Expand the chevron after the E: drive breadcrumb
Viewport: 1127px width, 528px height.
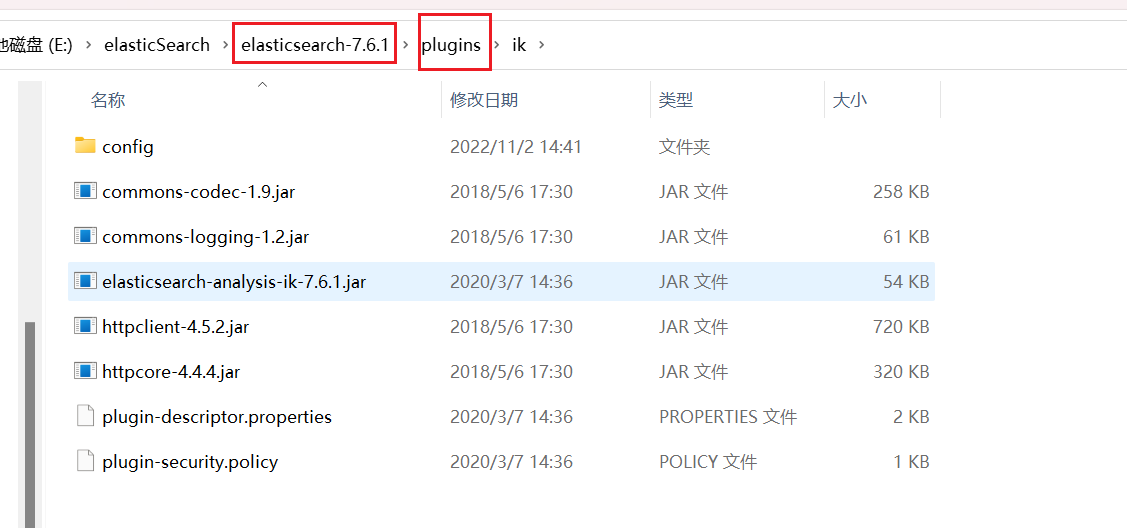point(88,45)
